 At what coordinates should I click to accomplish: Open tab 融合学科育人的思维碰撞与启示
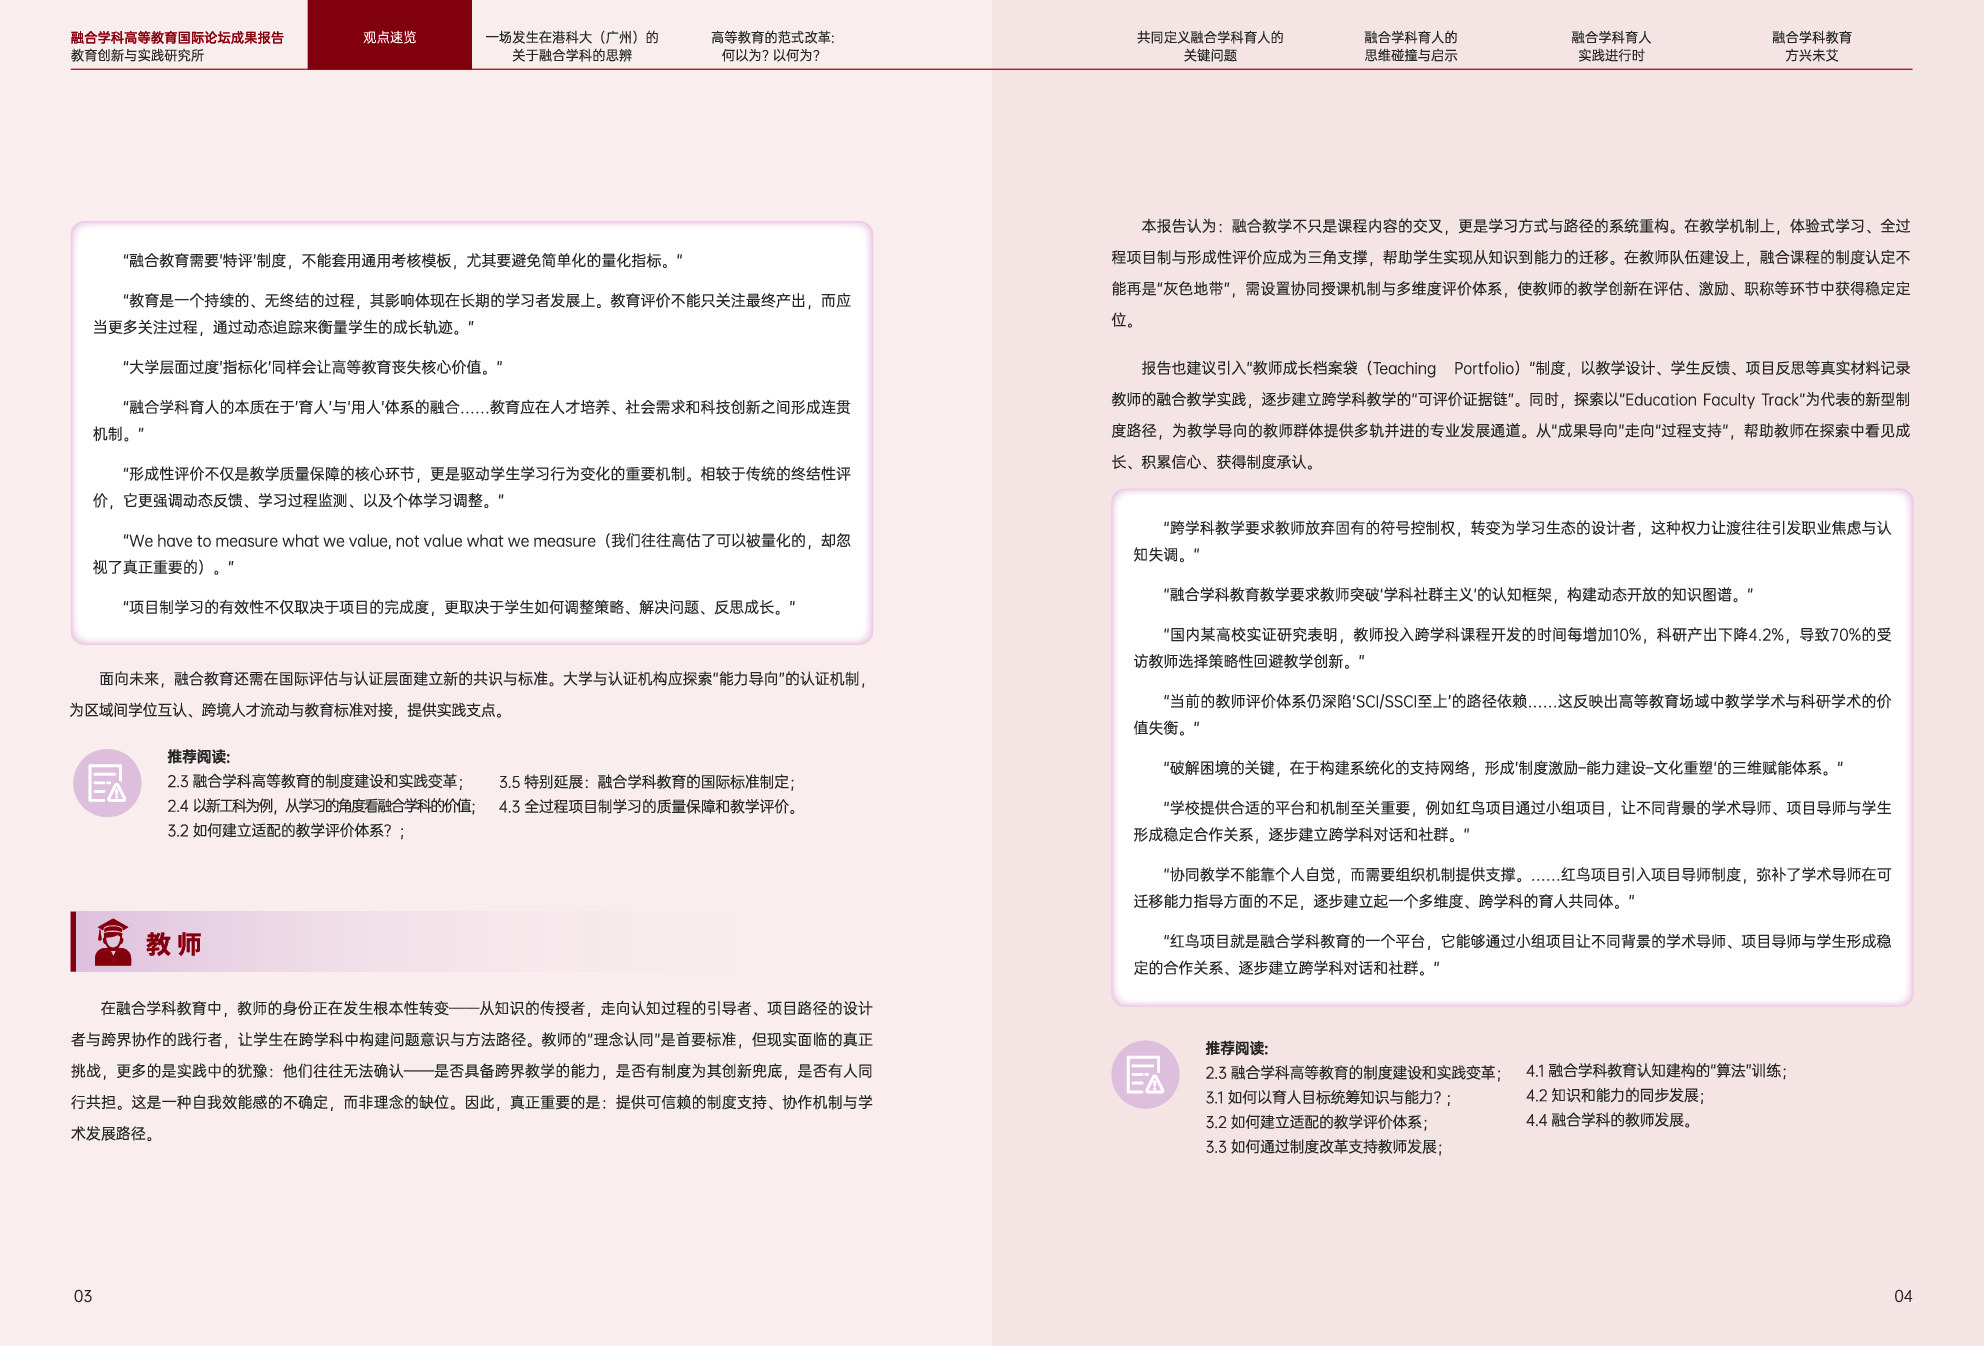point(1411,46)
